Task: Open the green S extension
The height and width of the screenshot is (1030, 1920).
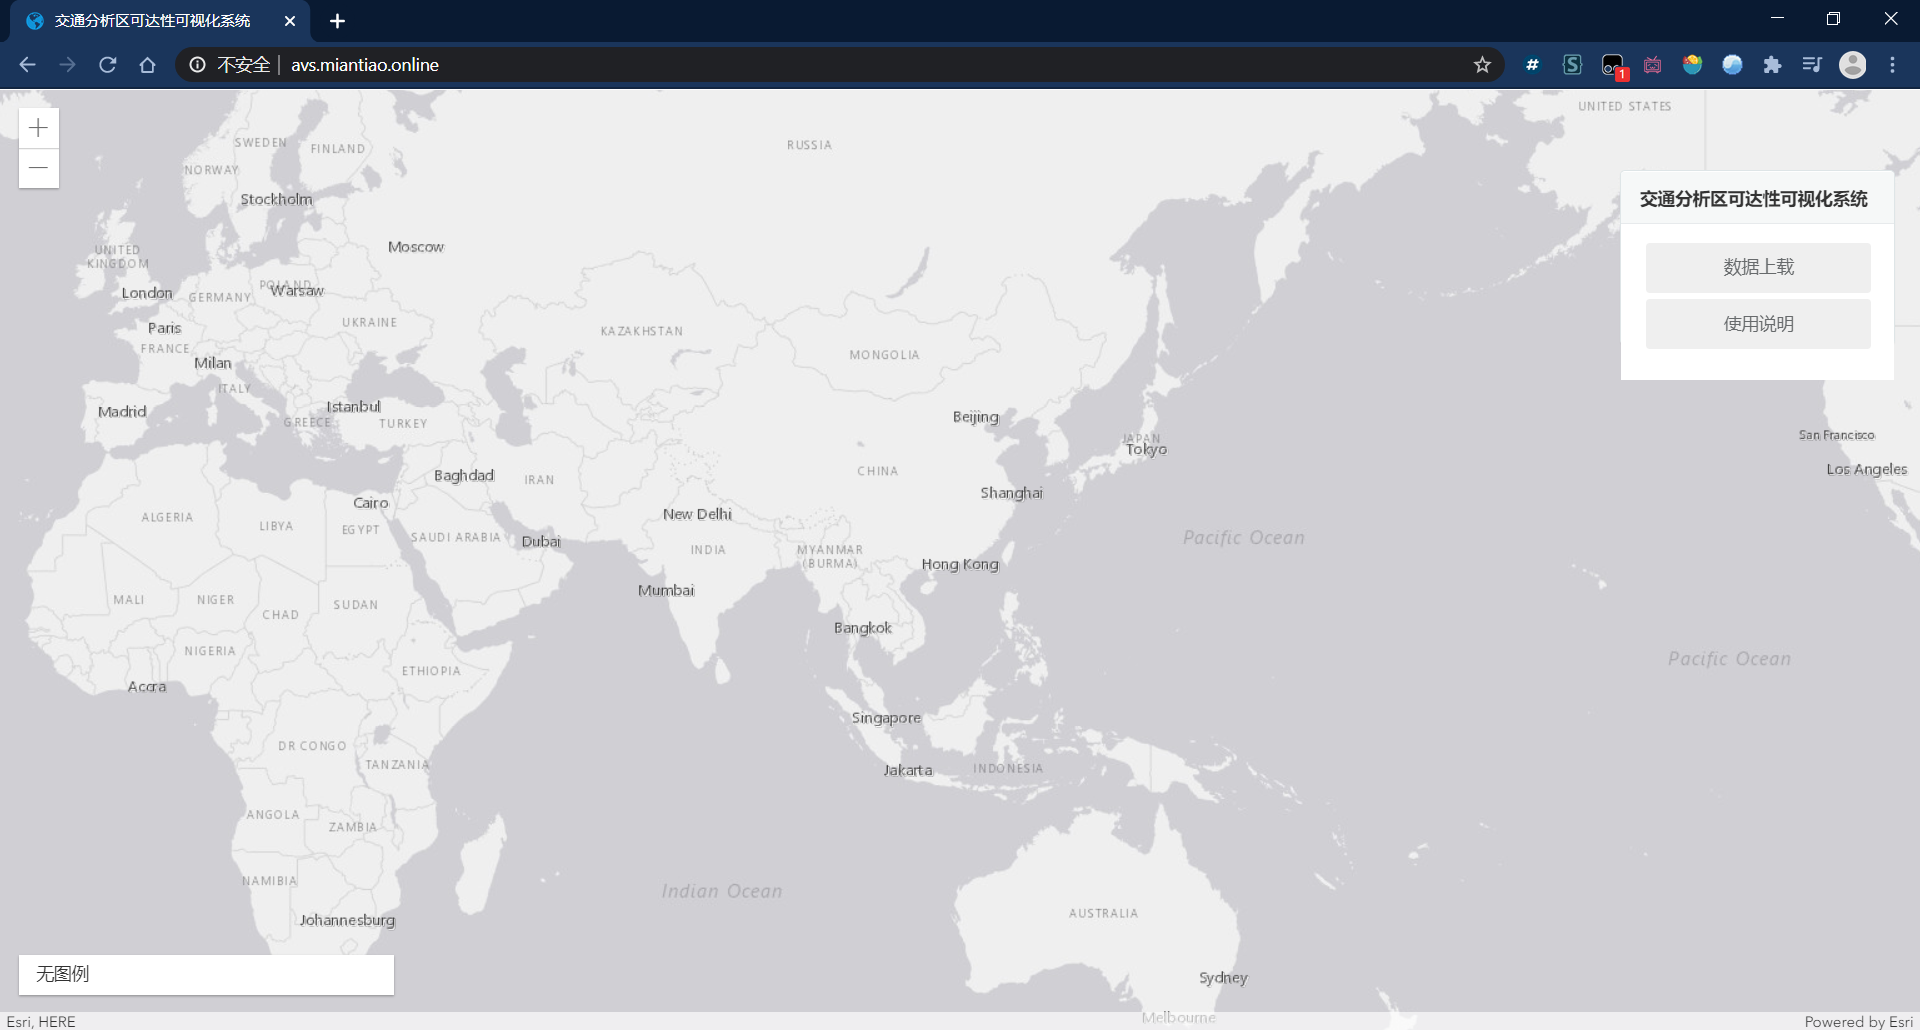Action: (1572, 65)
